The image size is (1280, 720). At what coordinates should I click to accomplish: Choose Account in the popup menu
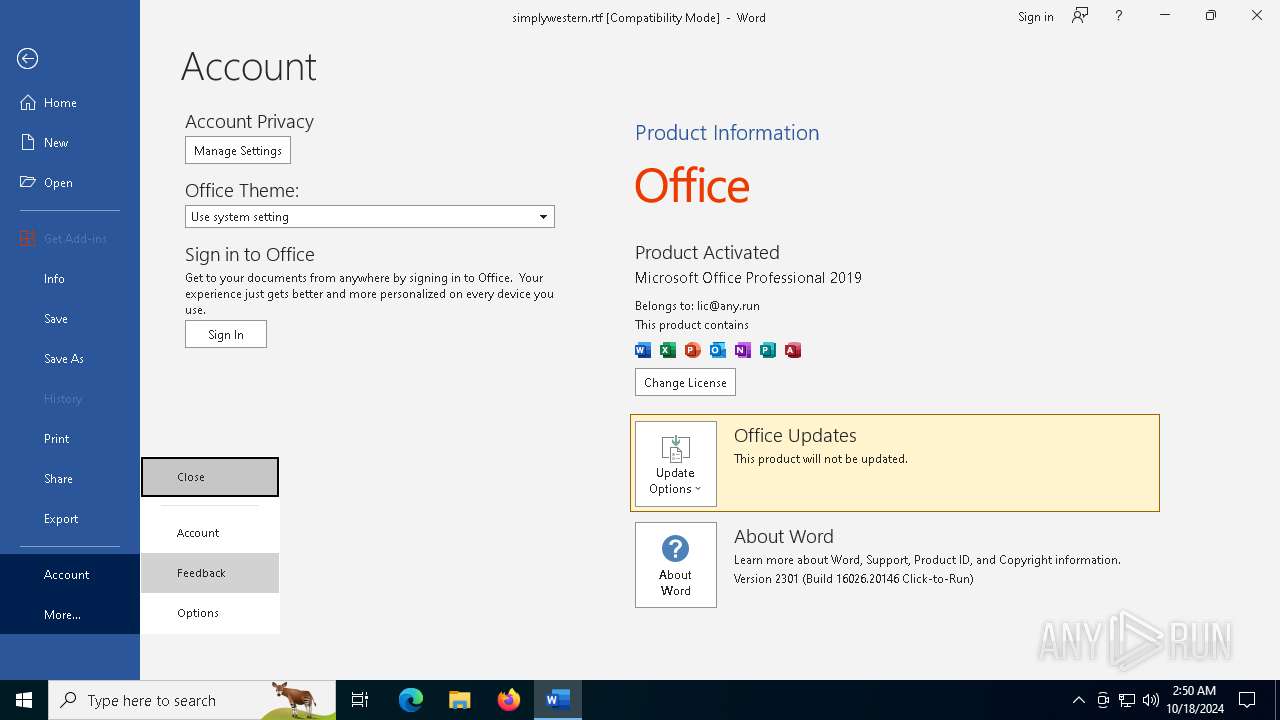point(210,533)
